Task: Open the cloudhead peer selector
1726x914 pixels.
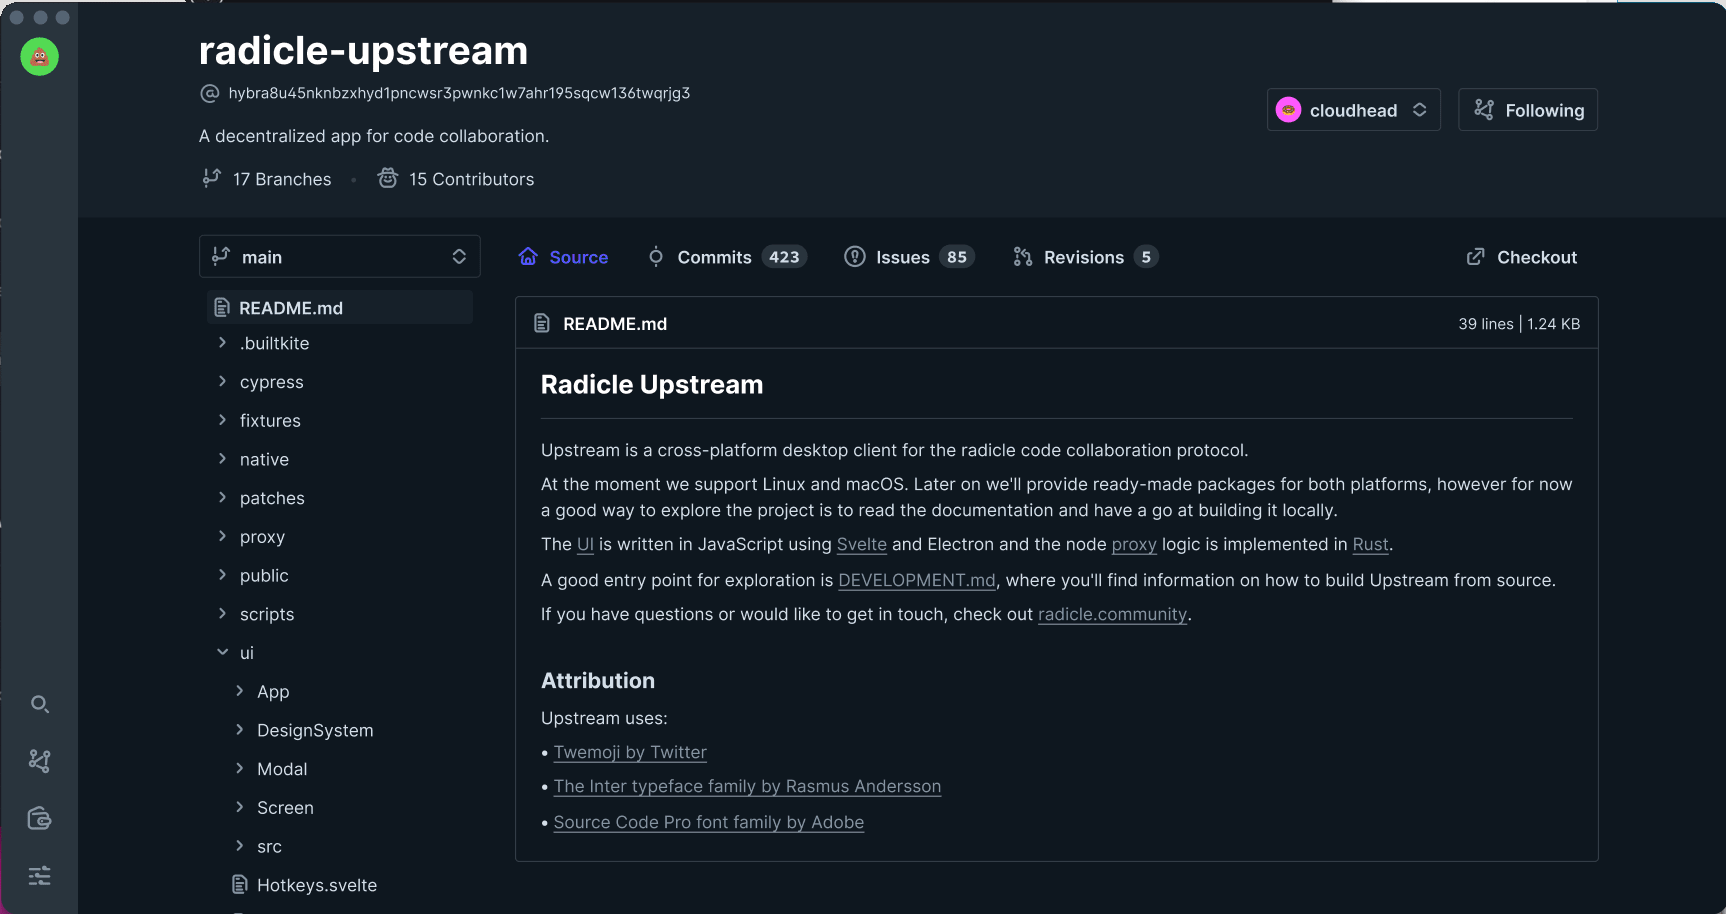Action: 1353,110
